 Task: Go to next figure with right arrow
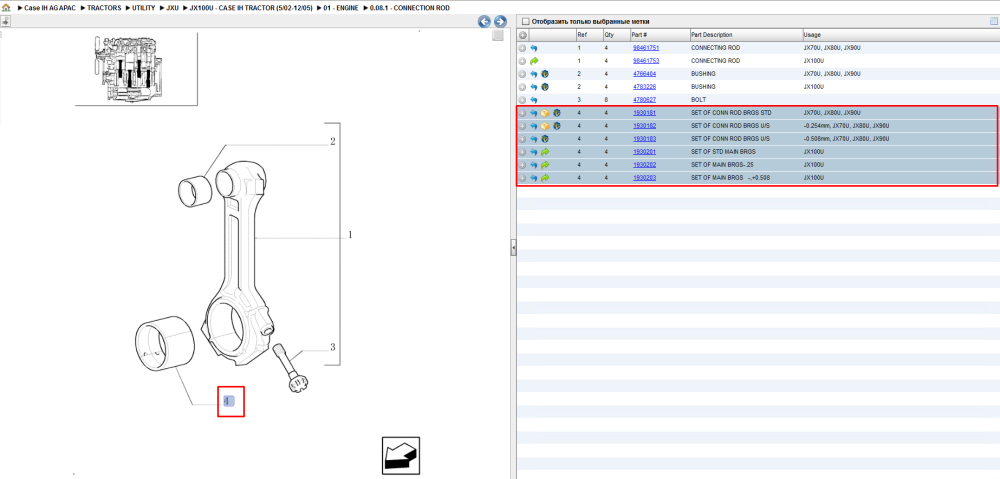(x=500, y=22)
